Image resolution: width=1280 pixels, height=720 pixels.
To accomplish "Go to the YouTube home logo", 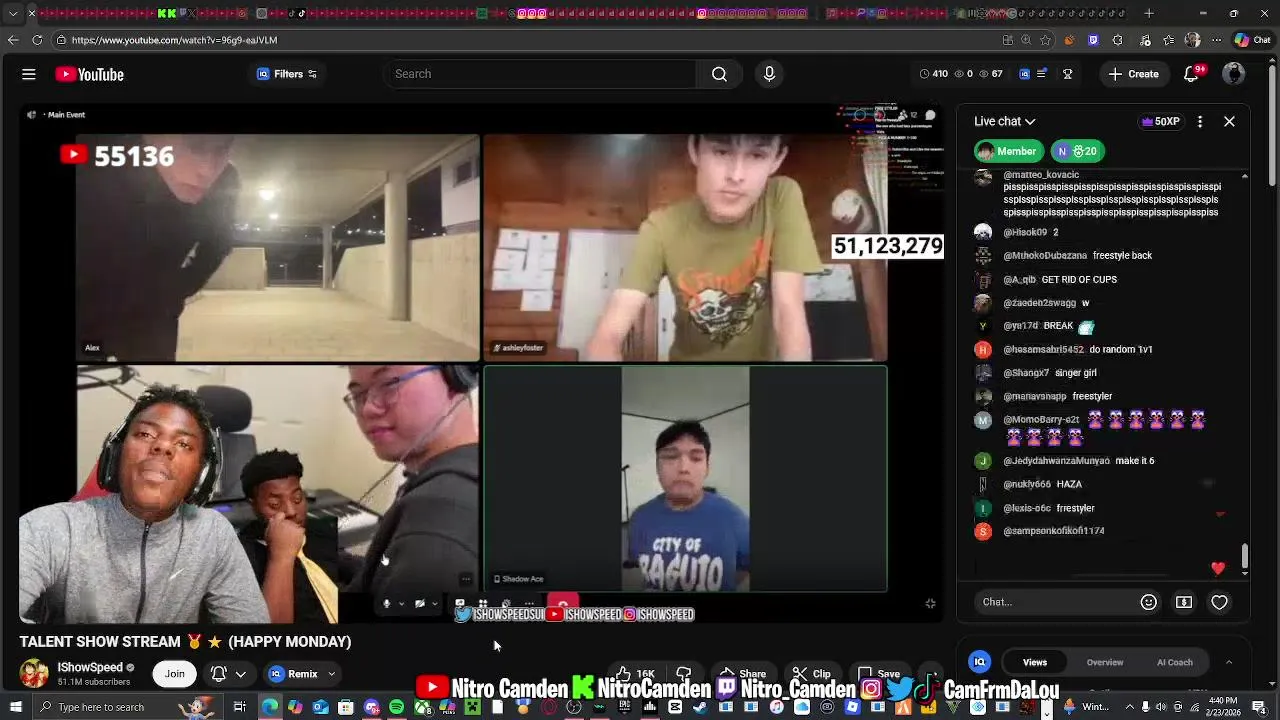I will (x=90, y=74).
